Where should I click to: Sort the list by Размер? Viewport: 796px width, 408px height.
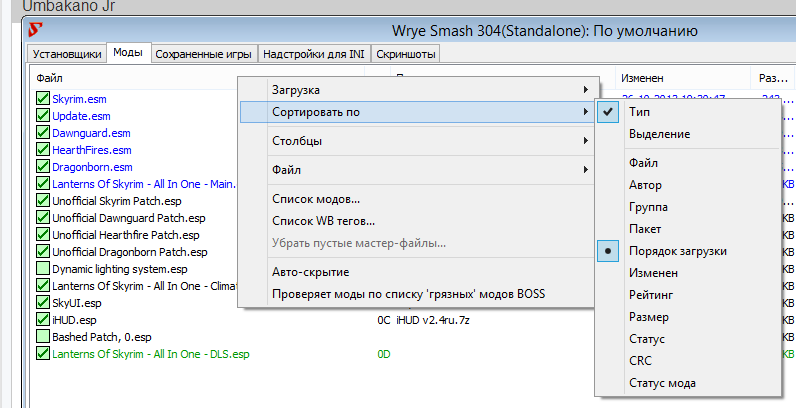point(688,317)
